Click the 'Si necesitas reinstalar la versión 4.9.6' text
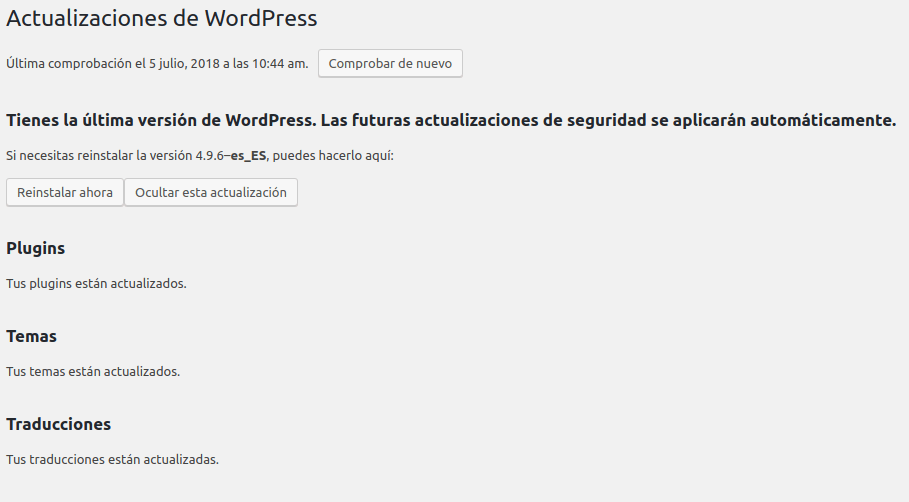The image size is (909, 502). click(x=200, y=155)
